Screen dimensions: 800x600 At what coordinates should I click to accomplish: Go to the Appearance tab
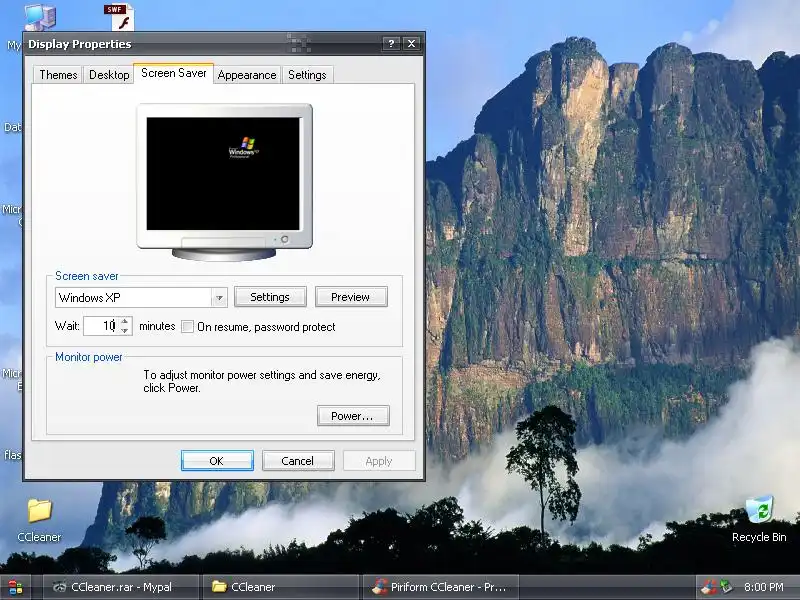pos(247,74)
